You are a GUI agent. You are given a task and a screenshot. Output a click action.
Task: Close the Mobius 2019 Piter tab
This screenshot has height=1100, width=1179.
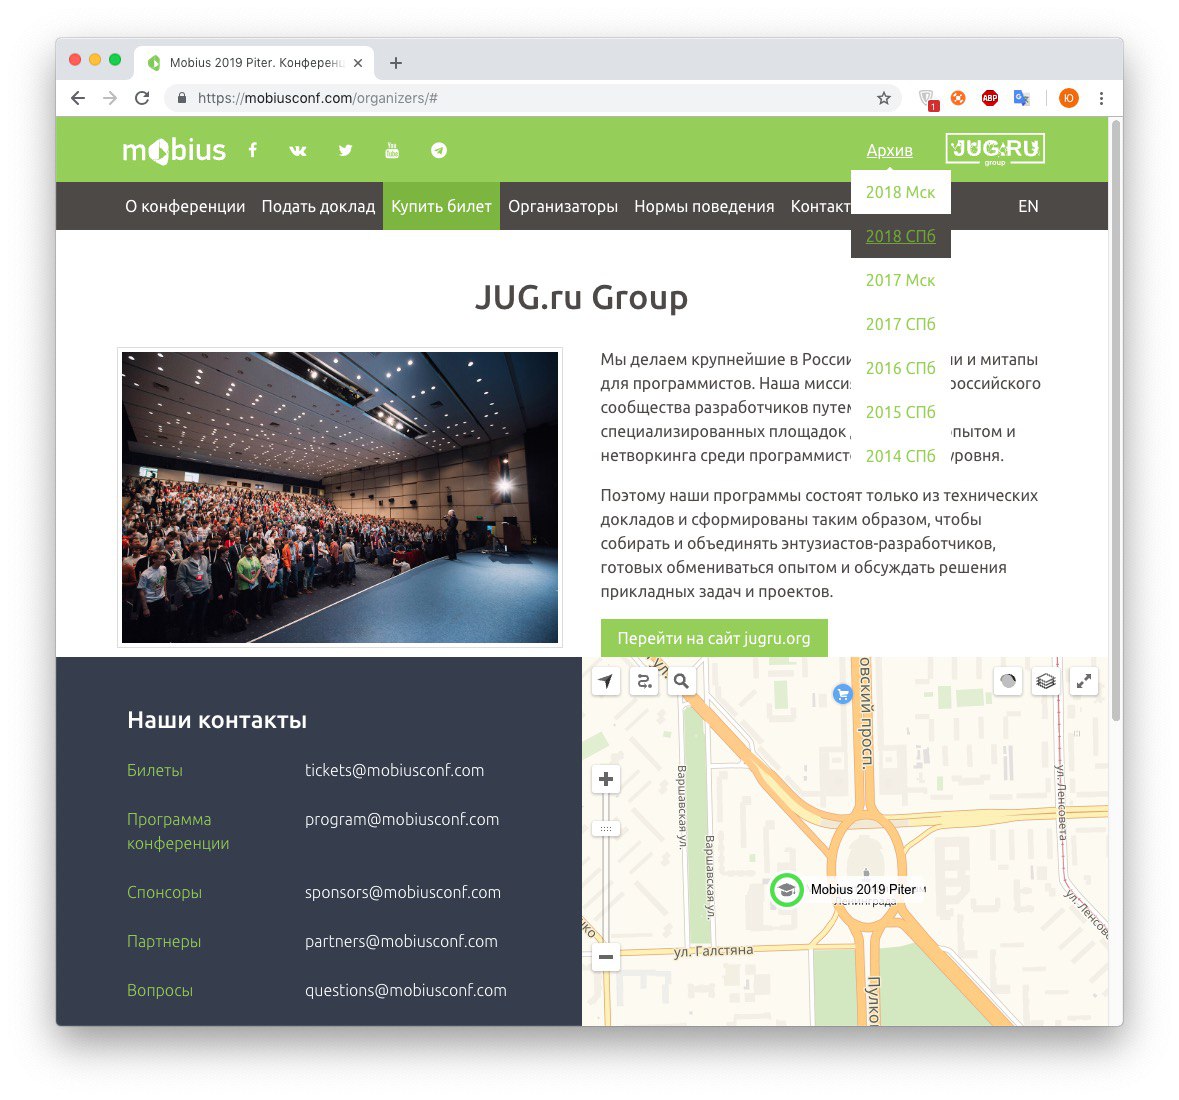point(358,63)
